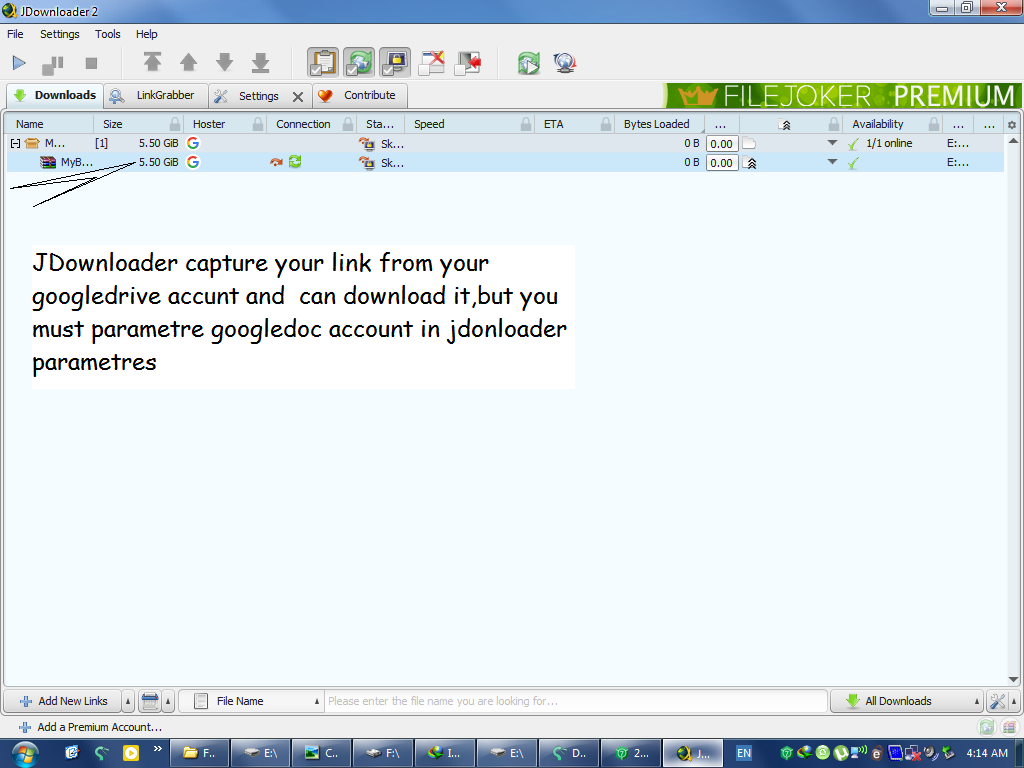This screenshot has height=768, width=1024.
Task: Toggle lock on the Availability column
Action: [934, 124]
